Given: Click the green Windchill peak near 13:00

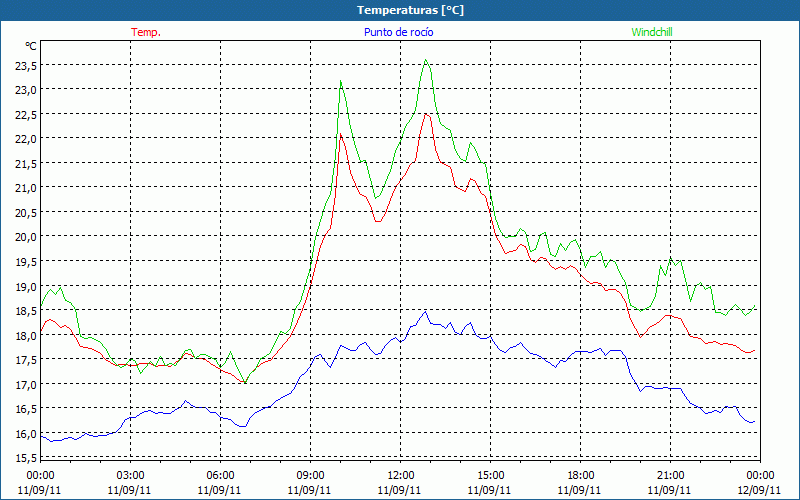Looking at the screenshot, I should [x=426, y=60].
